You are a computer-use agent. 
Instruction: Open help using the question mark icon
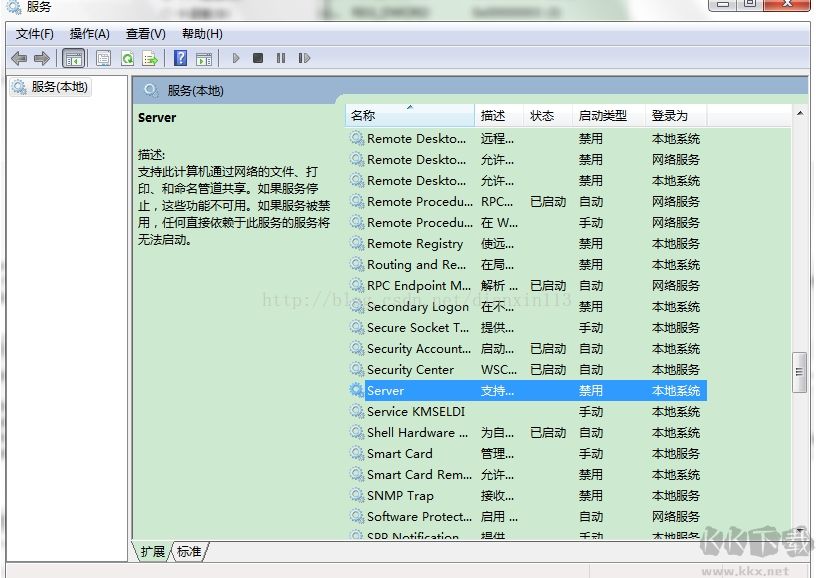tap(178, 58)
